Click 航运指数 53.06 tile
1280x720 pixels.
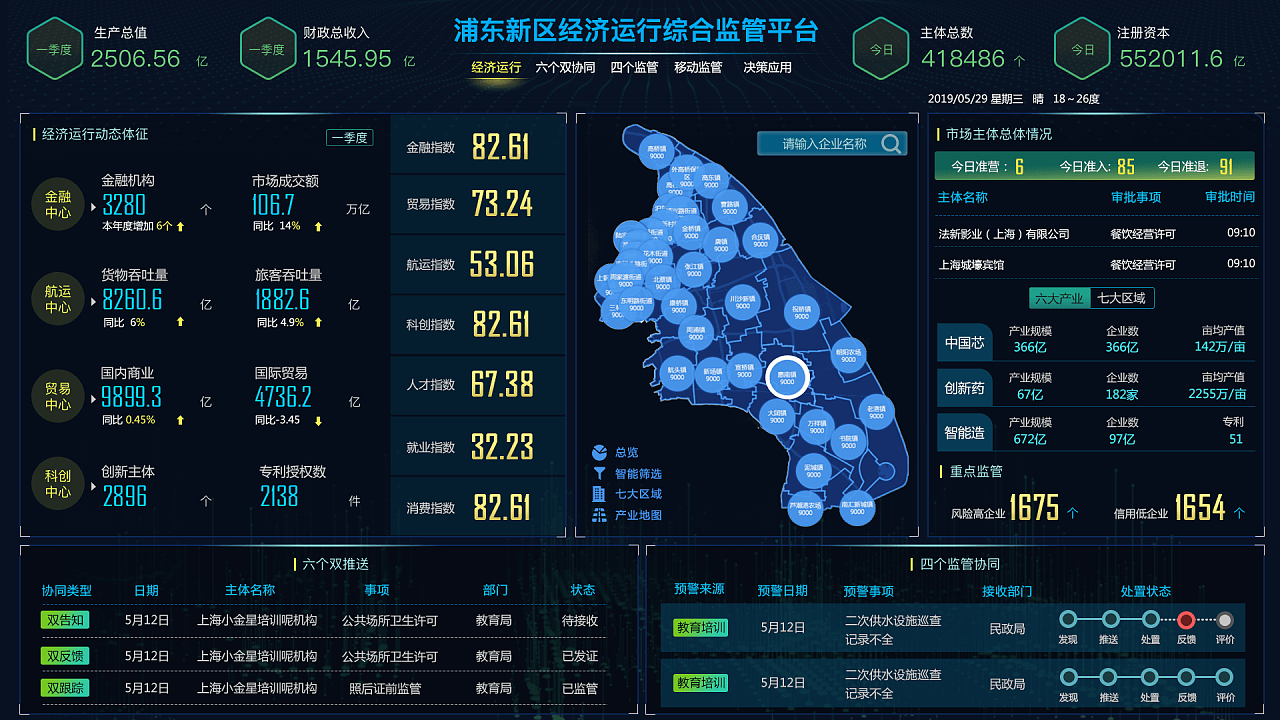(x=478, y=264)
